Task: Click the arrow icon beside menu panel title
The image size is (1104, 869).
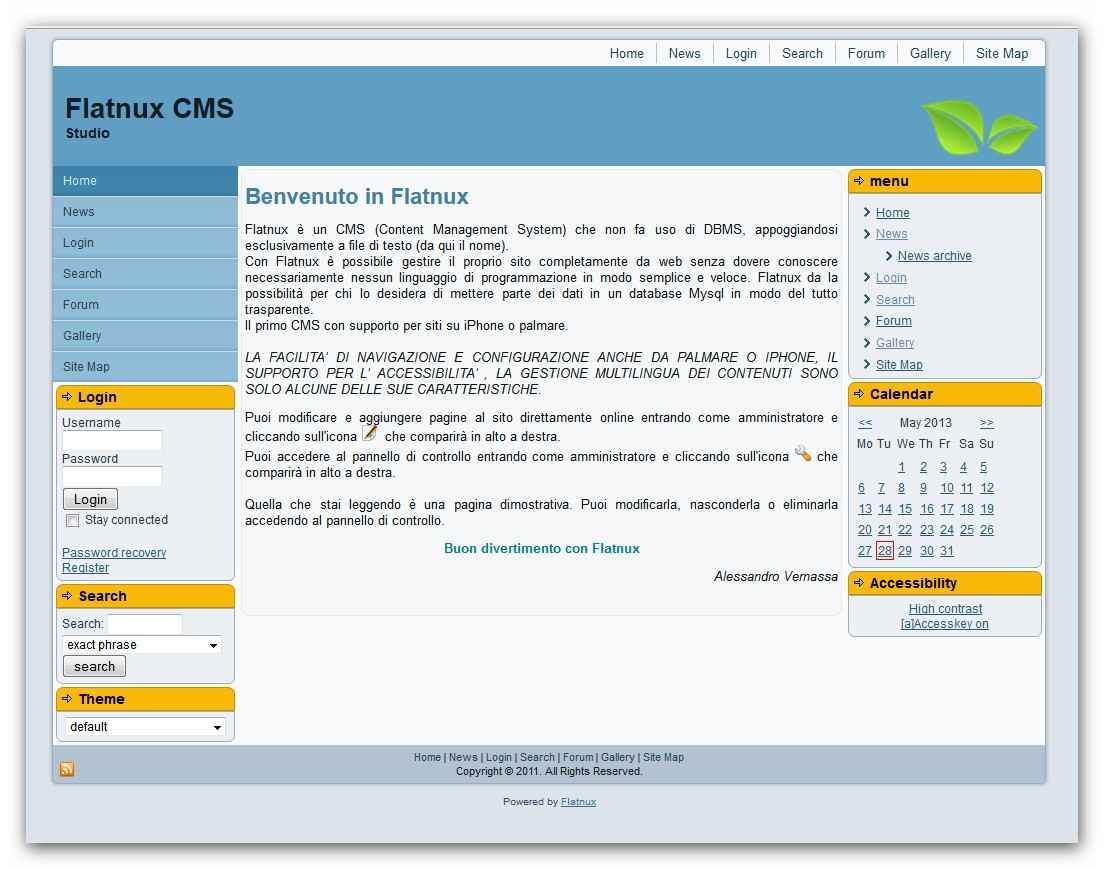Action: (x=859, y=181)
